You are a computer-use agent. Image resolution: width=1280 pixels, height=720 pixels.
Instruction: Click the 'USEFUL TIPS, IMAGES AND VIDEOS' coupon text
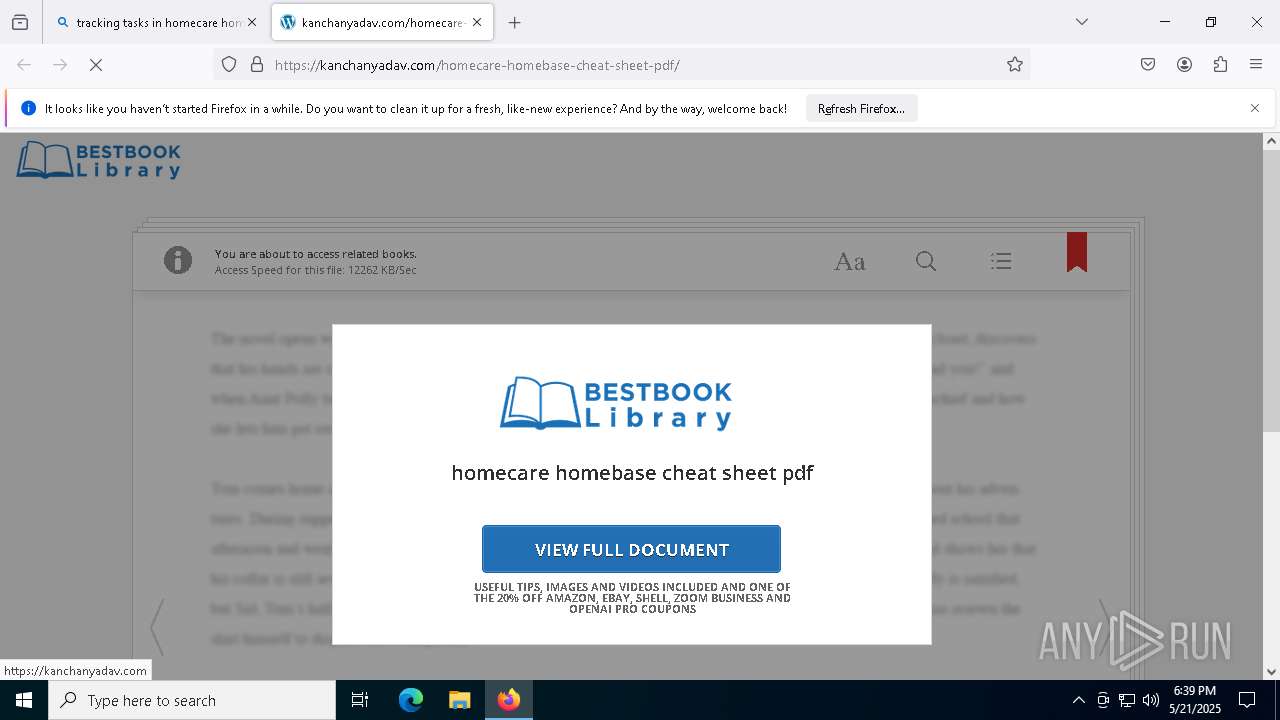tap(632, 598)
